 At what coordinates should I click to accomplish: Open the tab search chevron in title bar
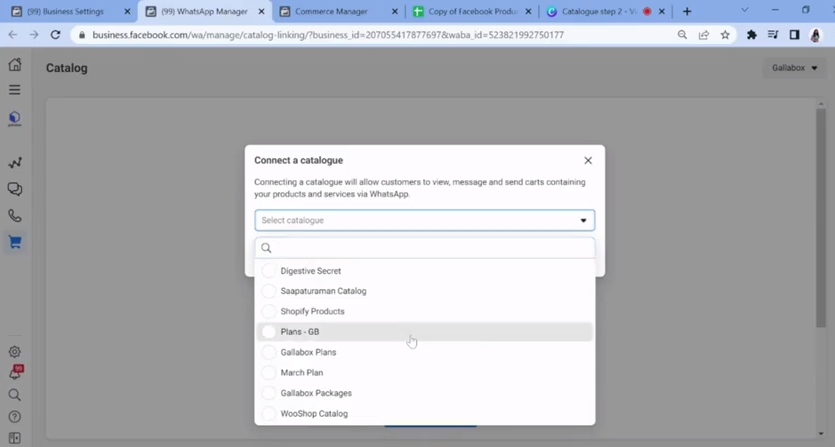[744, 10]
